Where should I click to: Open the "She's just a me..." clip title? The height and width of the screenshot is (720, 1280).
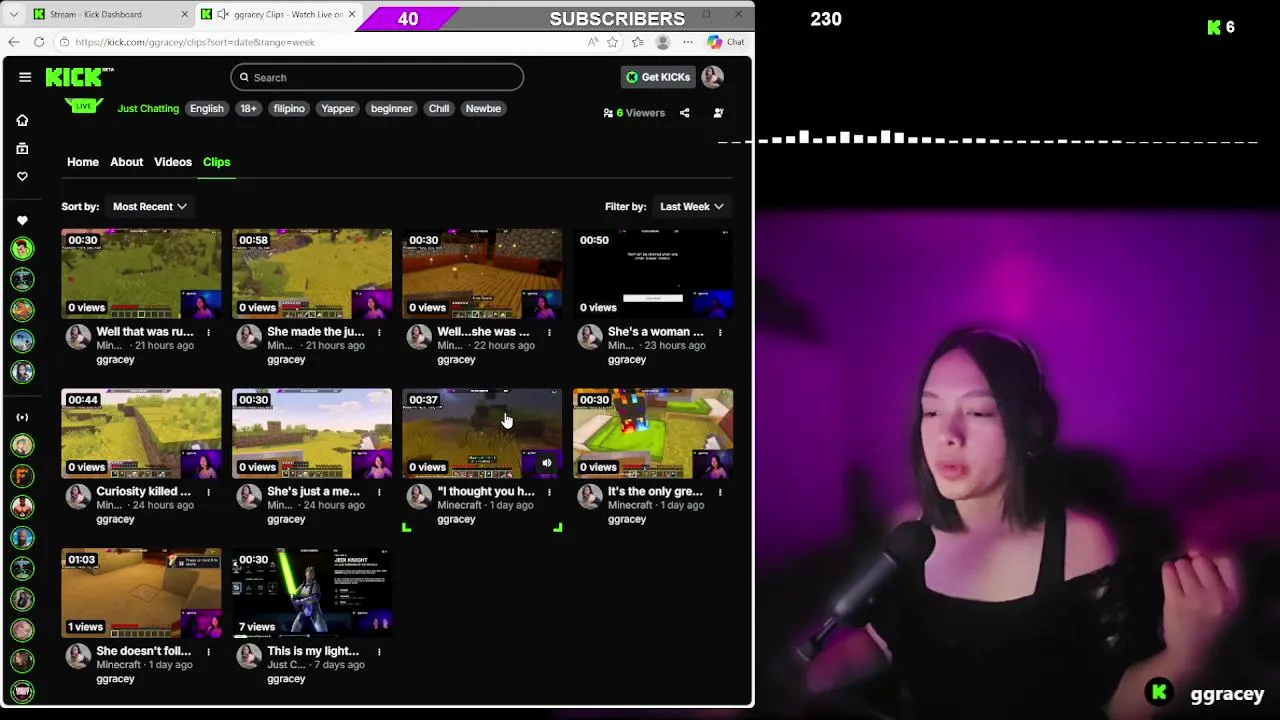point(313,492)
